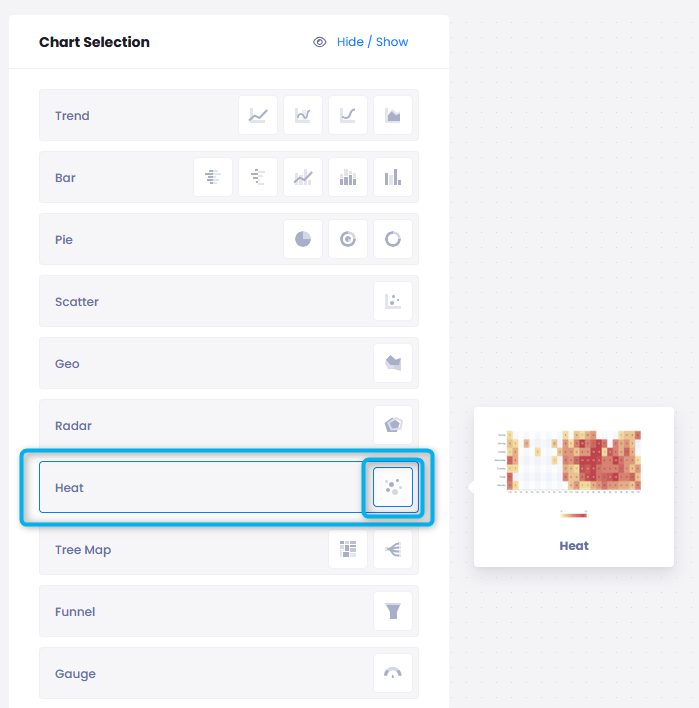Pick the thin ring donut chart icon

pyautogui.click(x=393, y=240)
